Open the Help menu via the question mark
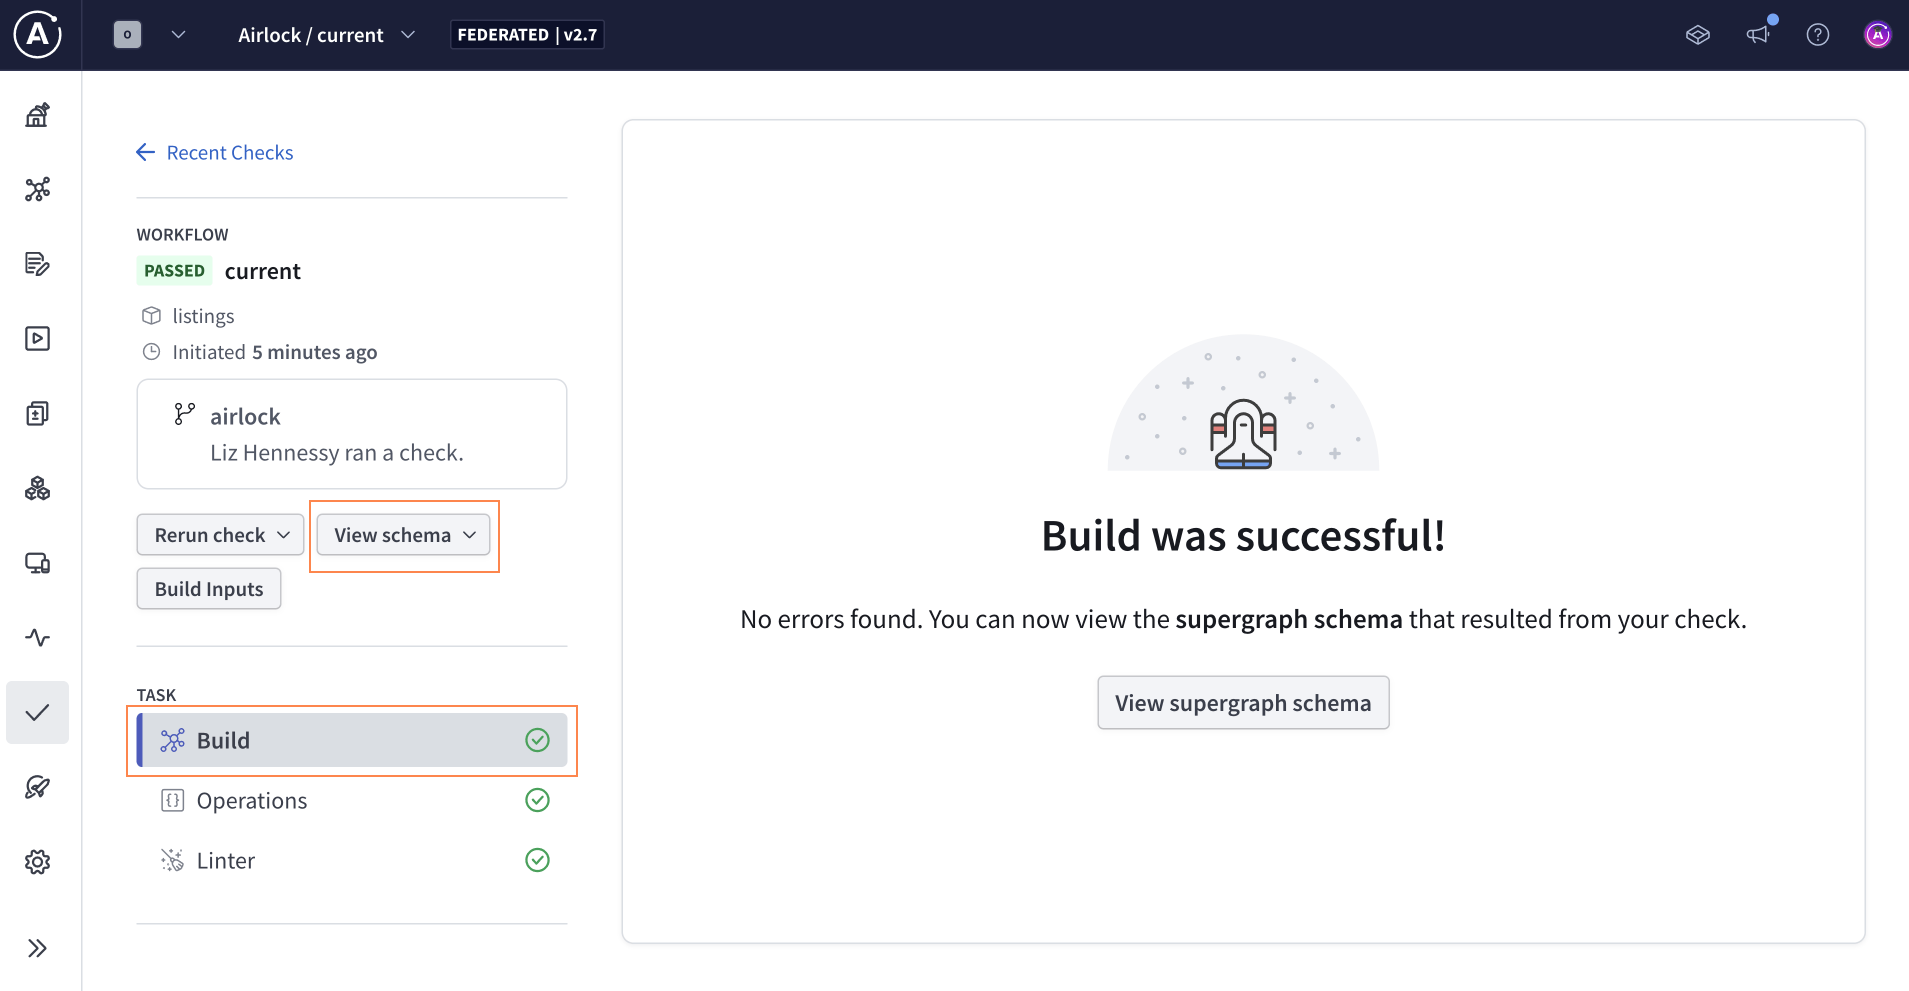 [1818, 34]
